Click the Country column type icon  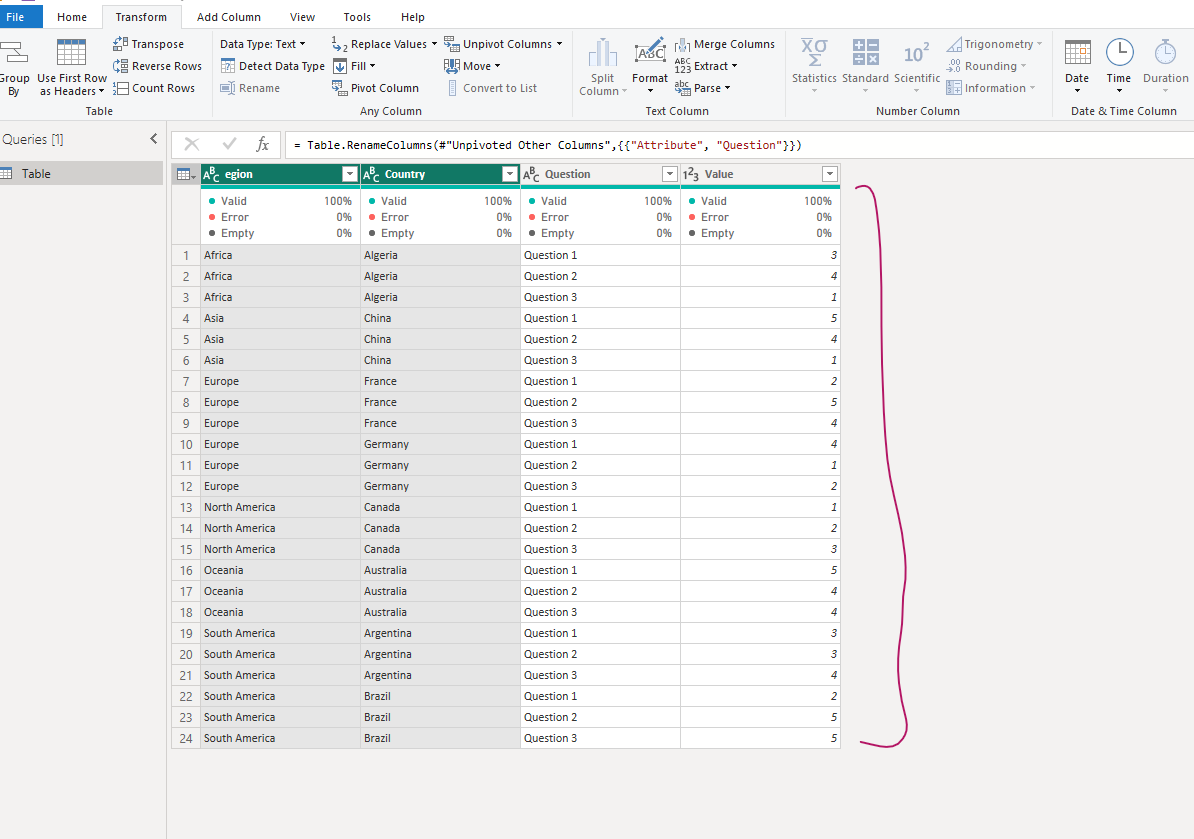372,175
